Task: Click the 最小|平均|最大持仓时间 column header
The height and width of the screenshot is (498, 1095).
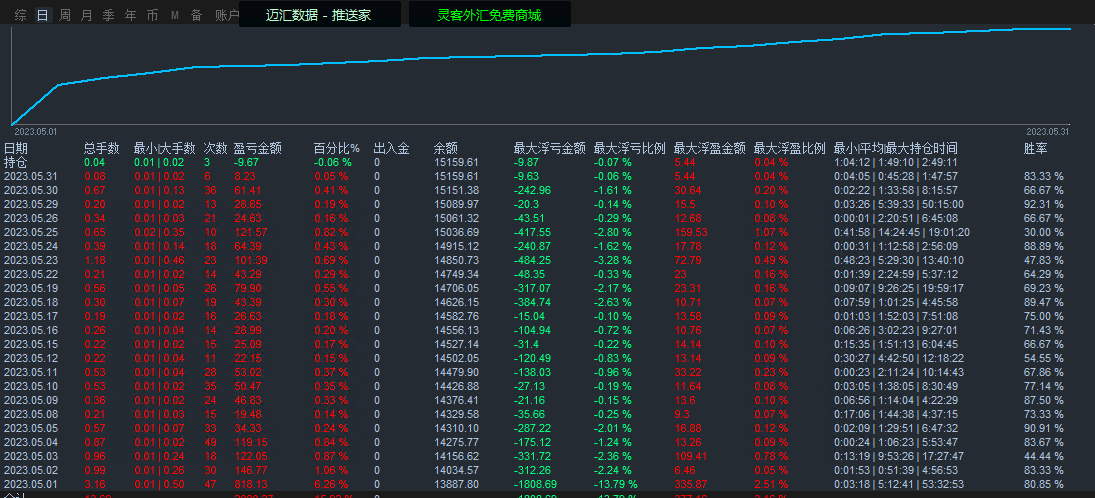Action: 895,148
